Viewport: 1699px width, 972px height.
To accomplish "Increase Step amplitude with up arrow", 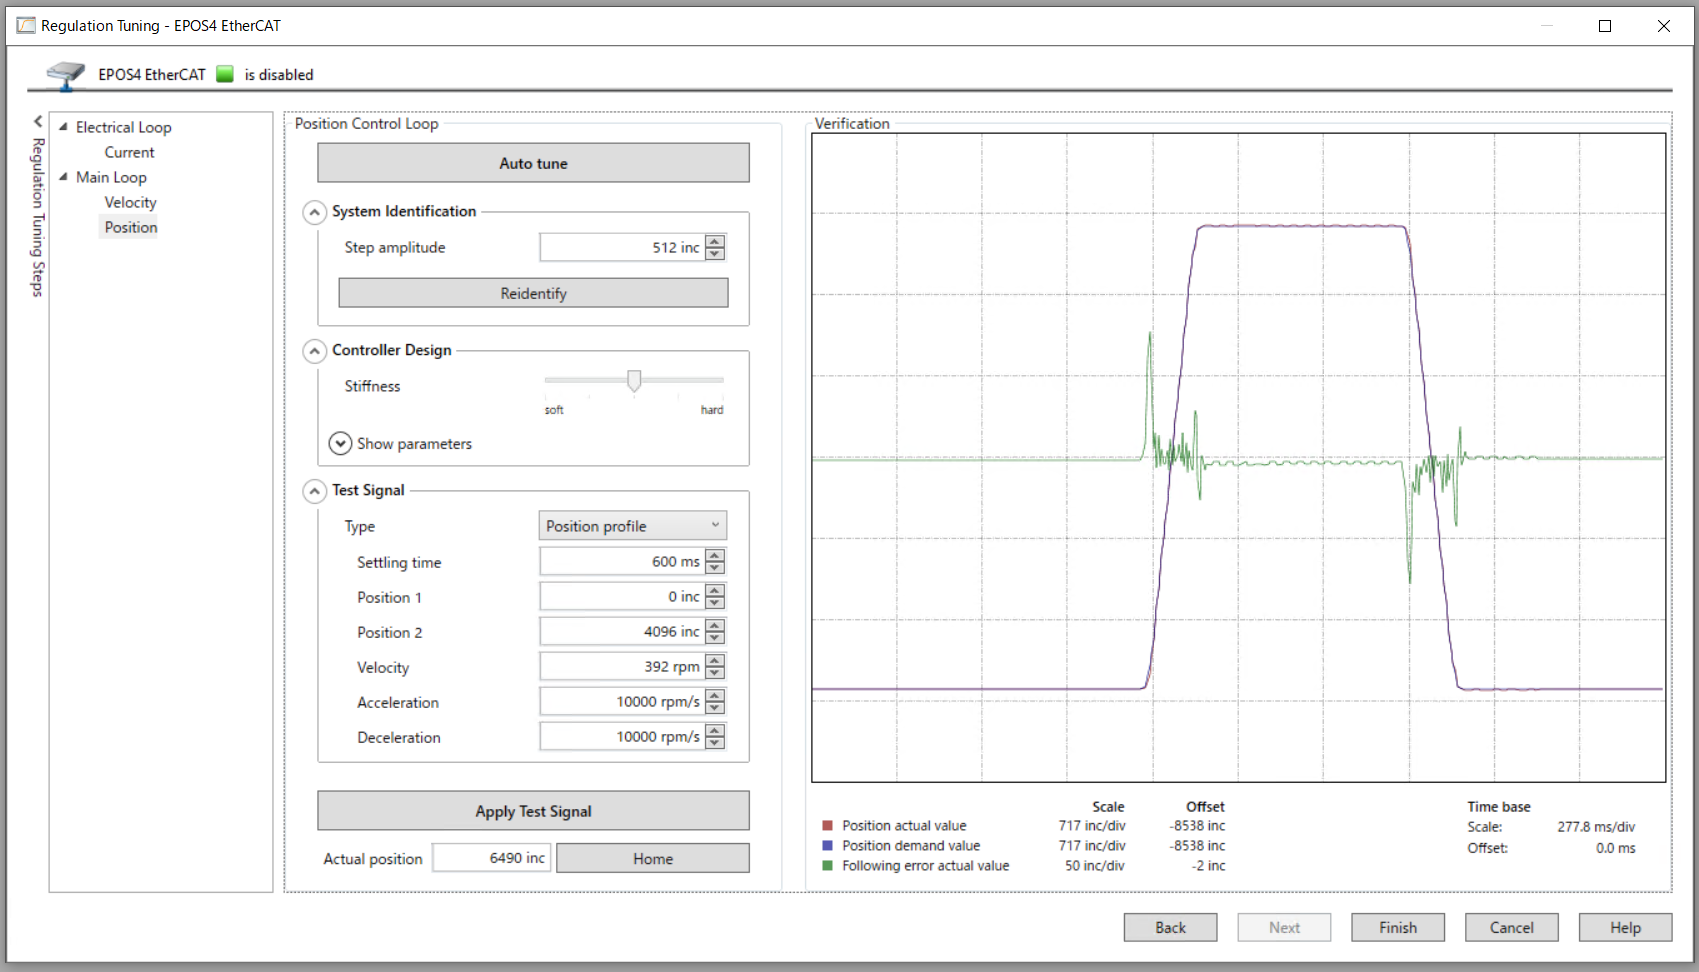I will 715,241.
